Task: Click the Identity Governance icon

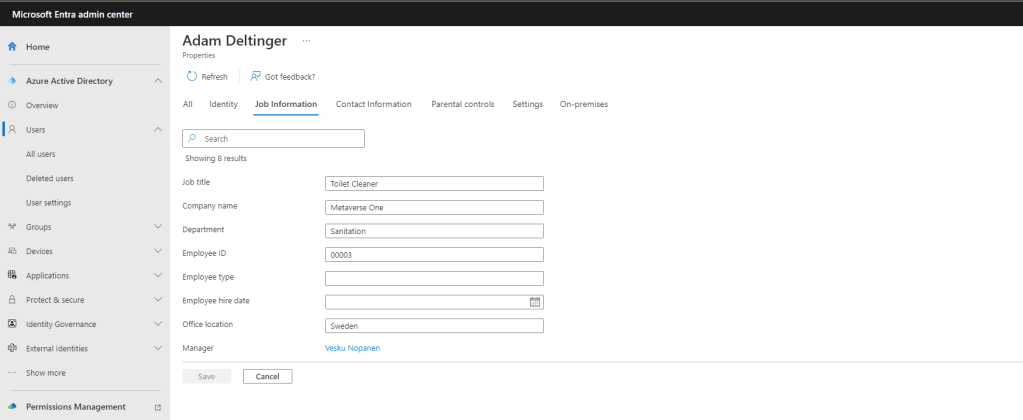Action: [x=12, y=324]
